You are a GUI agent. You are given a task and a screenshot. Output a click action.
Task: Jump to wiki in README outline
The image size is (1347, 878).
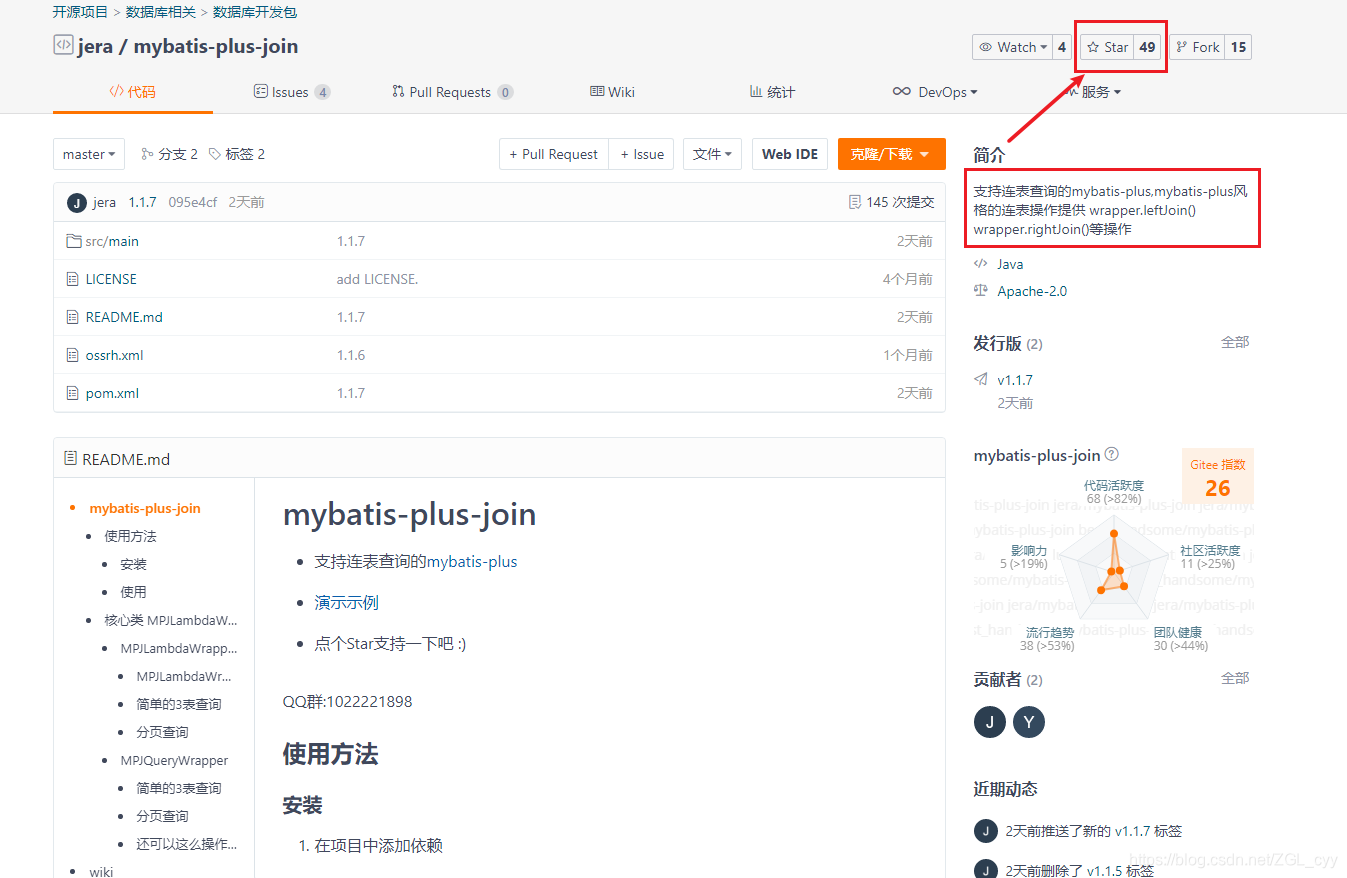[101, 872]
